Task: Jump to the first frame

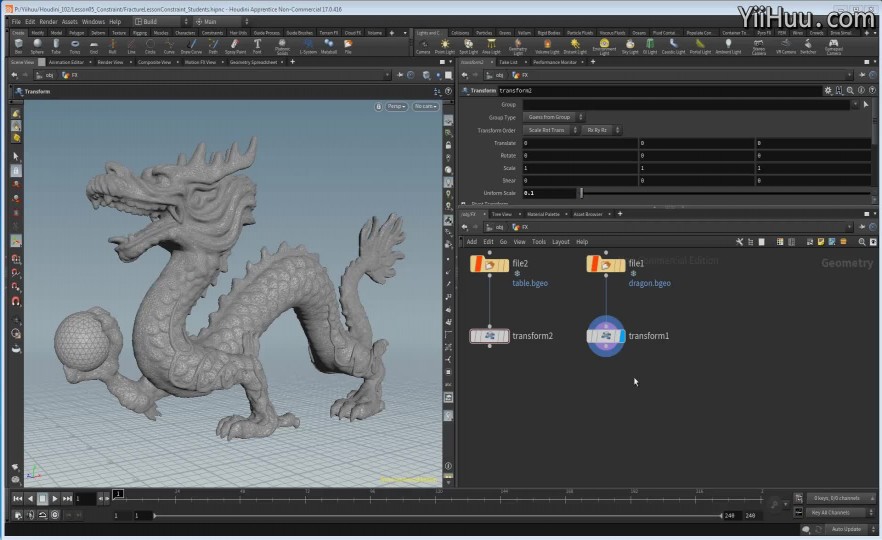Action: tap(17, 498)
